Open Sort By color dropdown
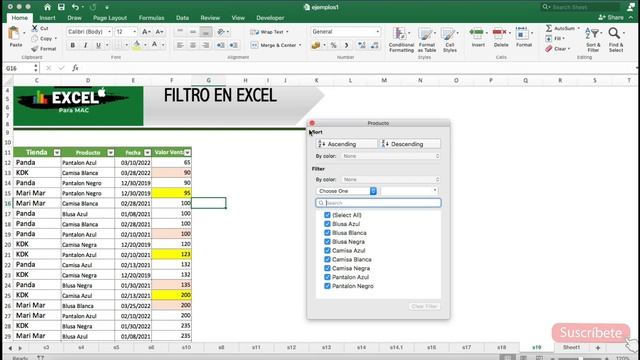640x360 pixels. [x=390, y=156]
